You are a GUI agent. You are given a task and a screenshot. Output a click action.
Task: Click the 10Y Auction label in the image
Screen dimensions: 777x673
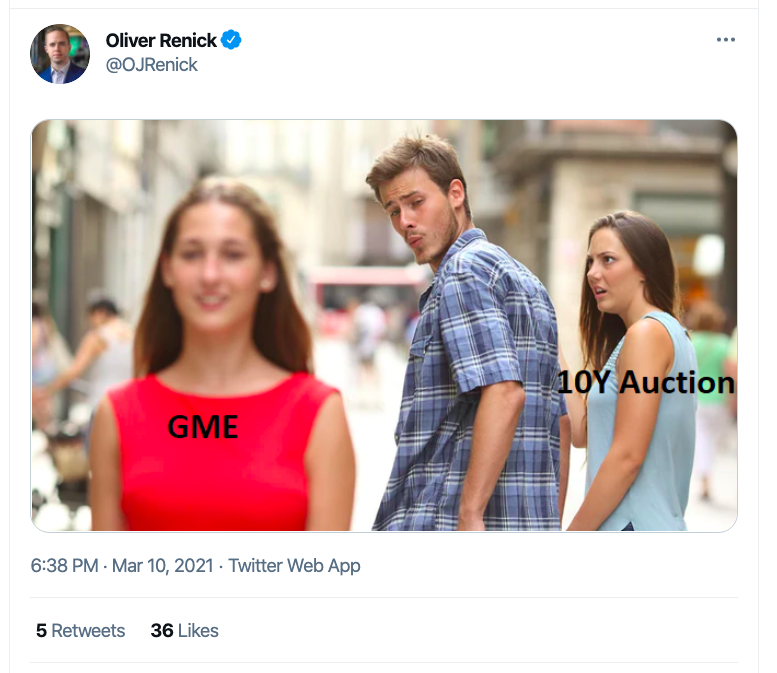click(x=646, y=383)
